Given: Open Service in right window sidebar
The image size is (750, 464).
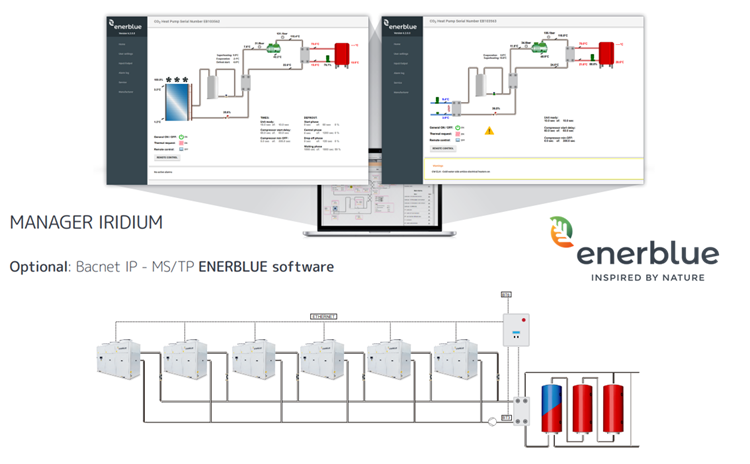Looking at the screenshot, I should [398, 83].
